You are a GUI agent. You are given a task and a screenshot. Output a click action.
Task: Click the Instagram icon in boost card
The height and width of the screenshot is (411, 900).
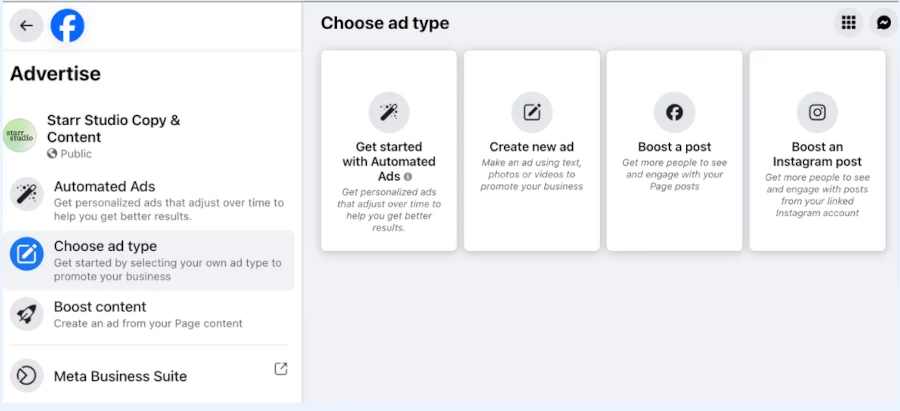point(817,113)
